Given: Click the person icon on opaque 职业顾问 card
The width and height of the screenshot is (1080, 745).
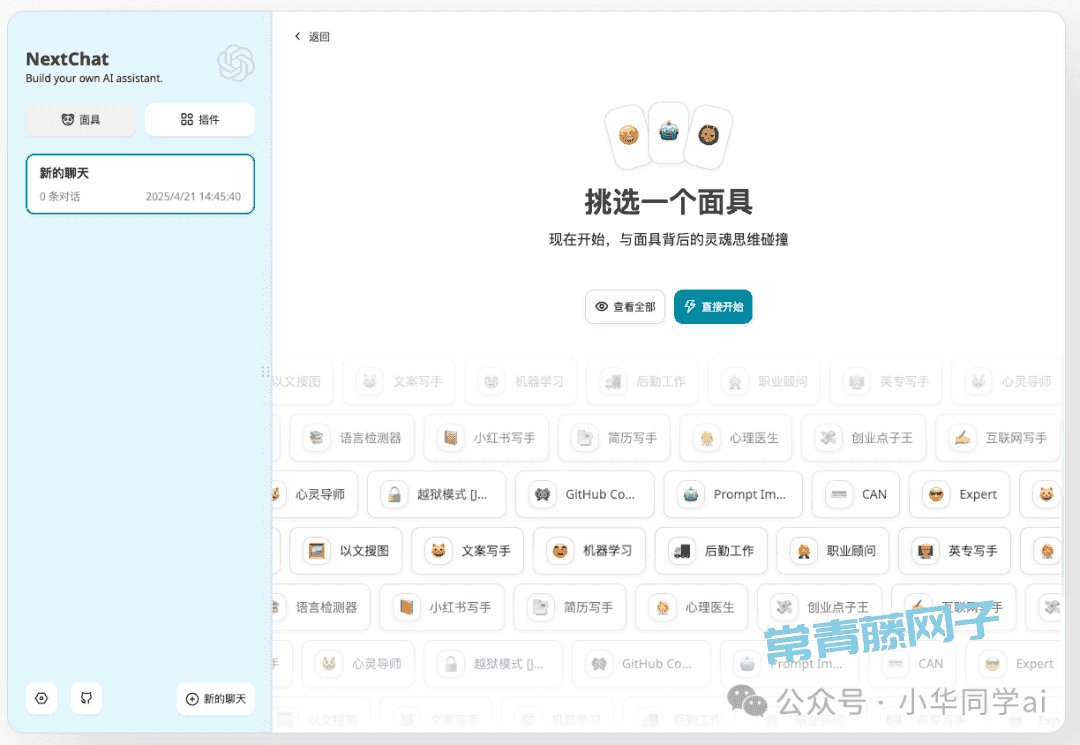Looking at the screenshot, I should coord(804,551).
